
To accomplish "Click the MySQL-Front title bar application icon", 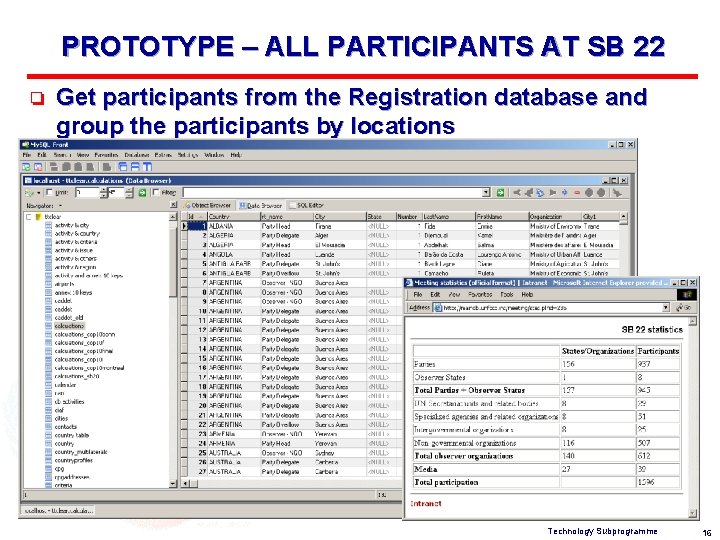I will 25,145.
